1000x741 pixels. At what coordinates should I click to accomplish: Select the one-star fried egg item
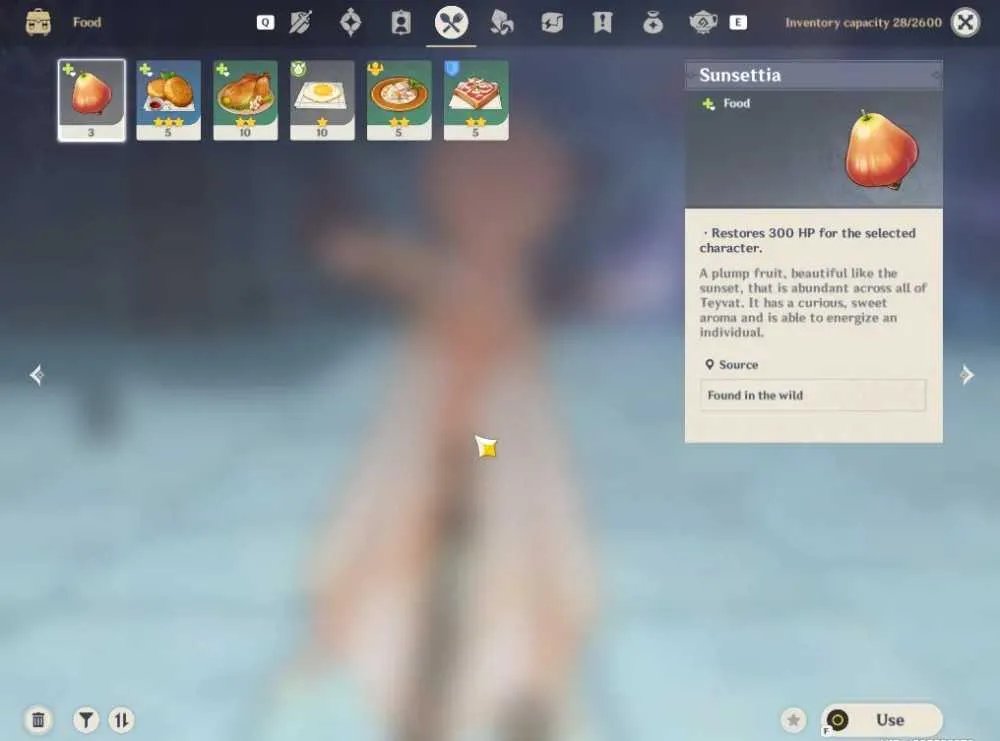point(322,100)
